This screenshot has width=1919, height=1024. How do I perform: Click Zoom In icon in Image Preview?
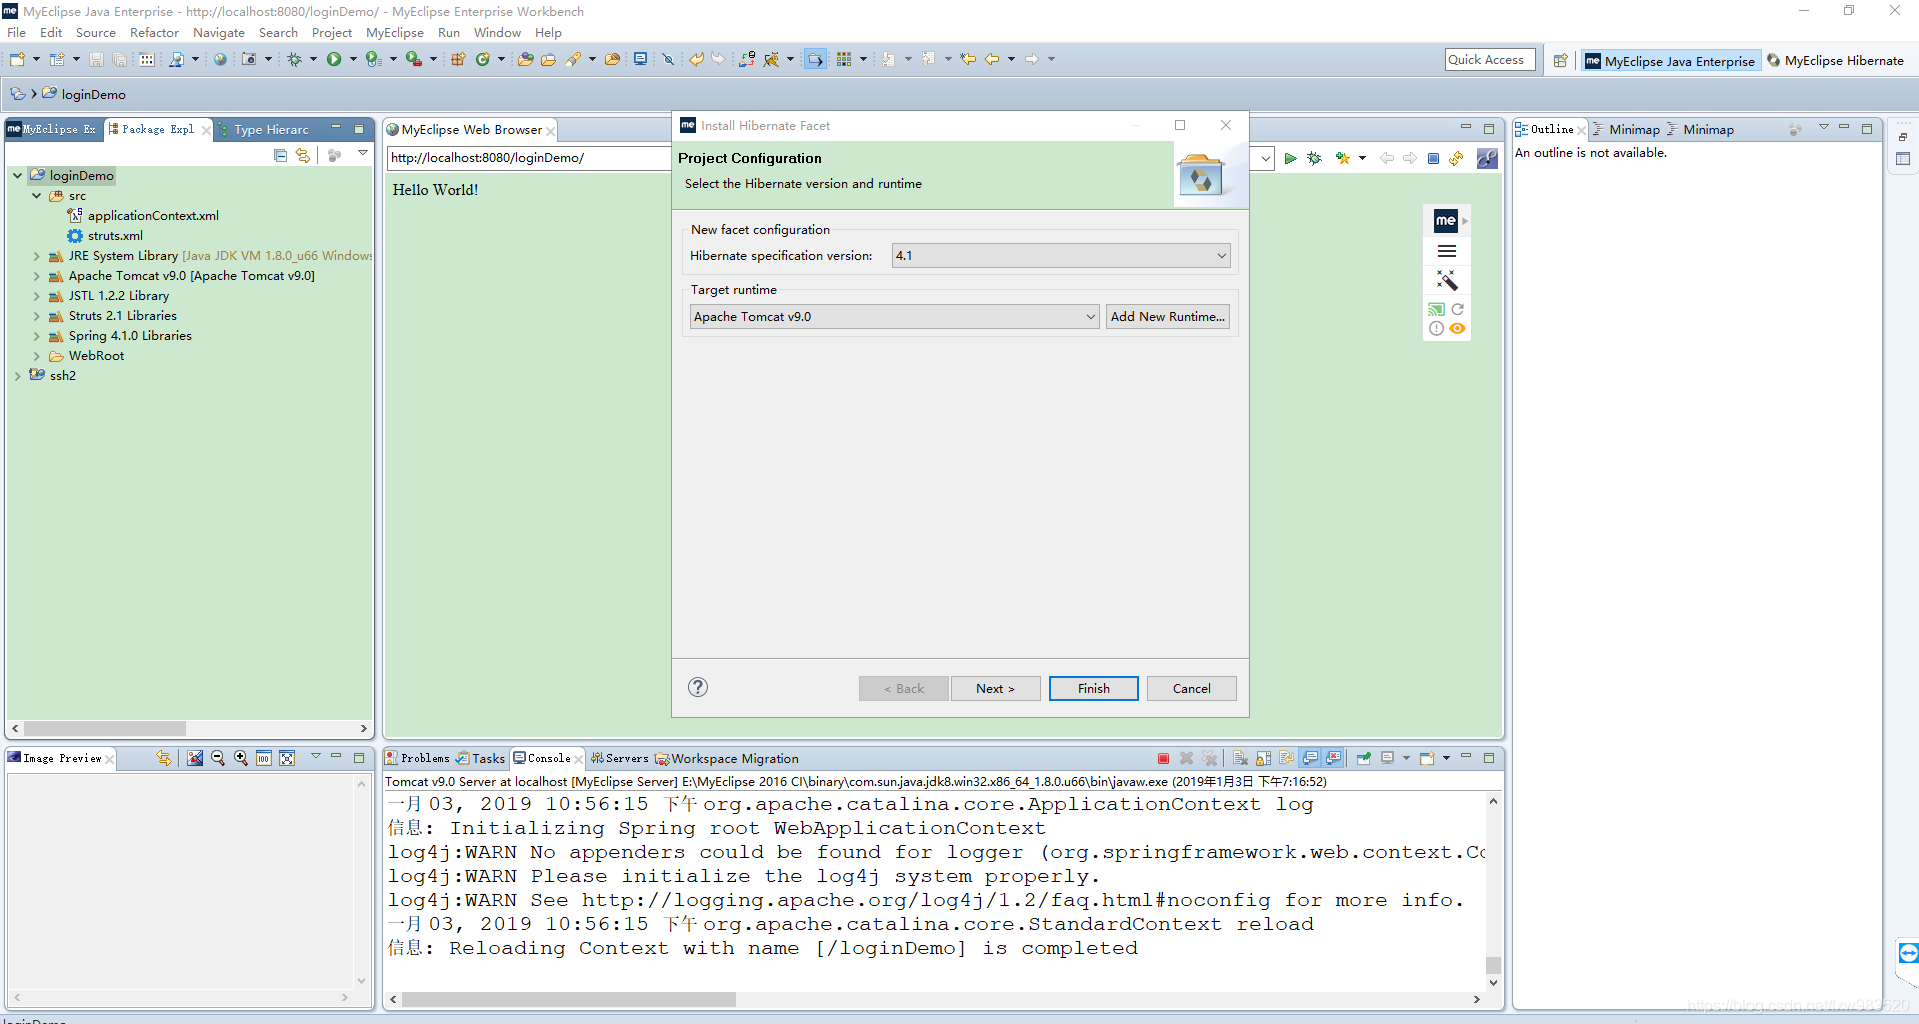(x=241, y=758)
